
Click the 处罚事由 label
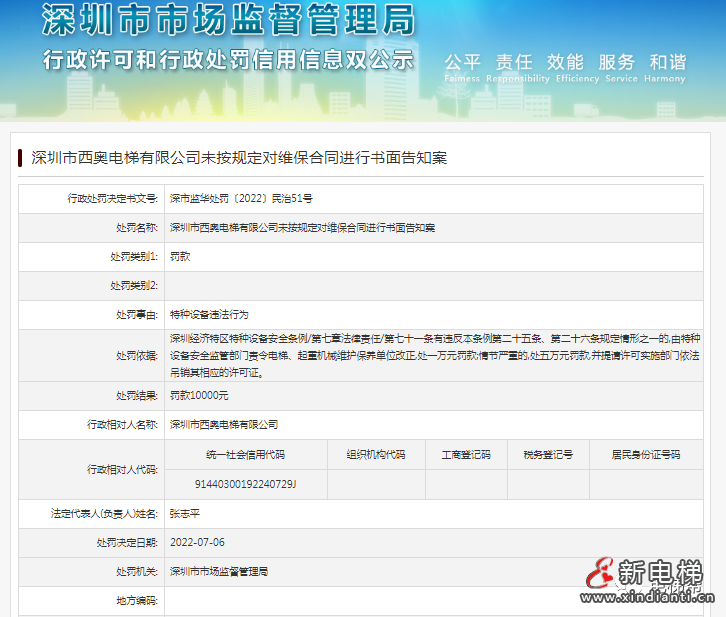tap(137, 315)
